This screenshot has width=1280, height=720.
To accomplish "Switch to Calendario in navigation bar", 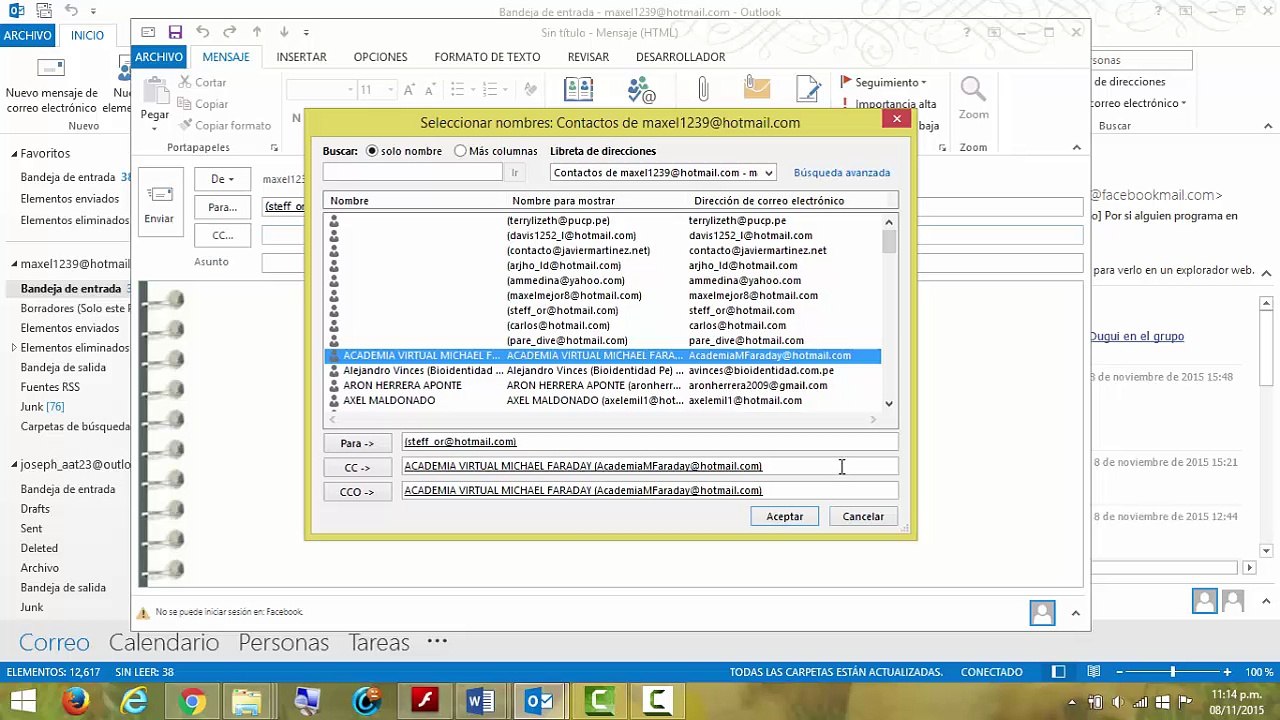I will click(x=164, y=643).
